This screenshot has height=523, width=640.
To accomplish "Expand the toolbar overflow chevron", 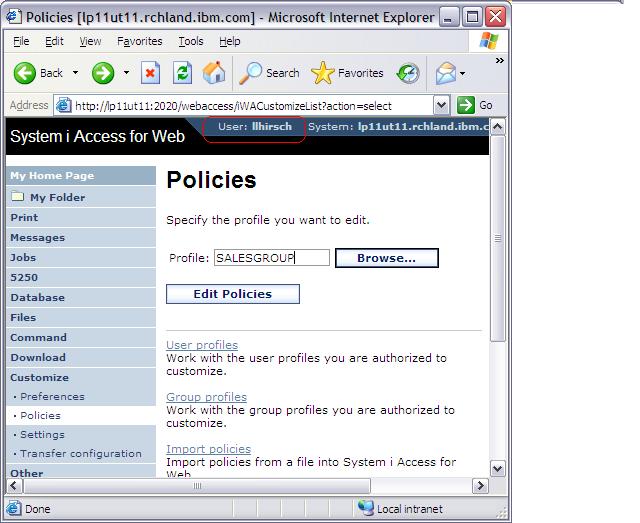I will coord(500,60).
